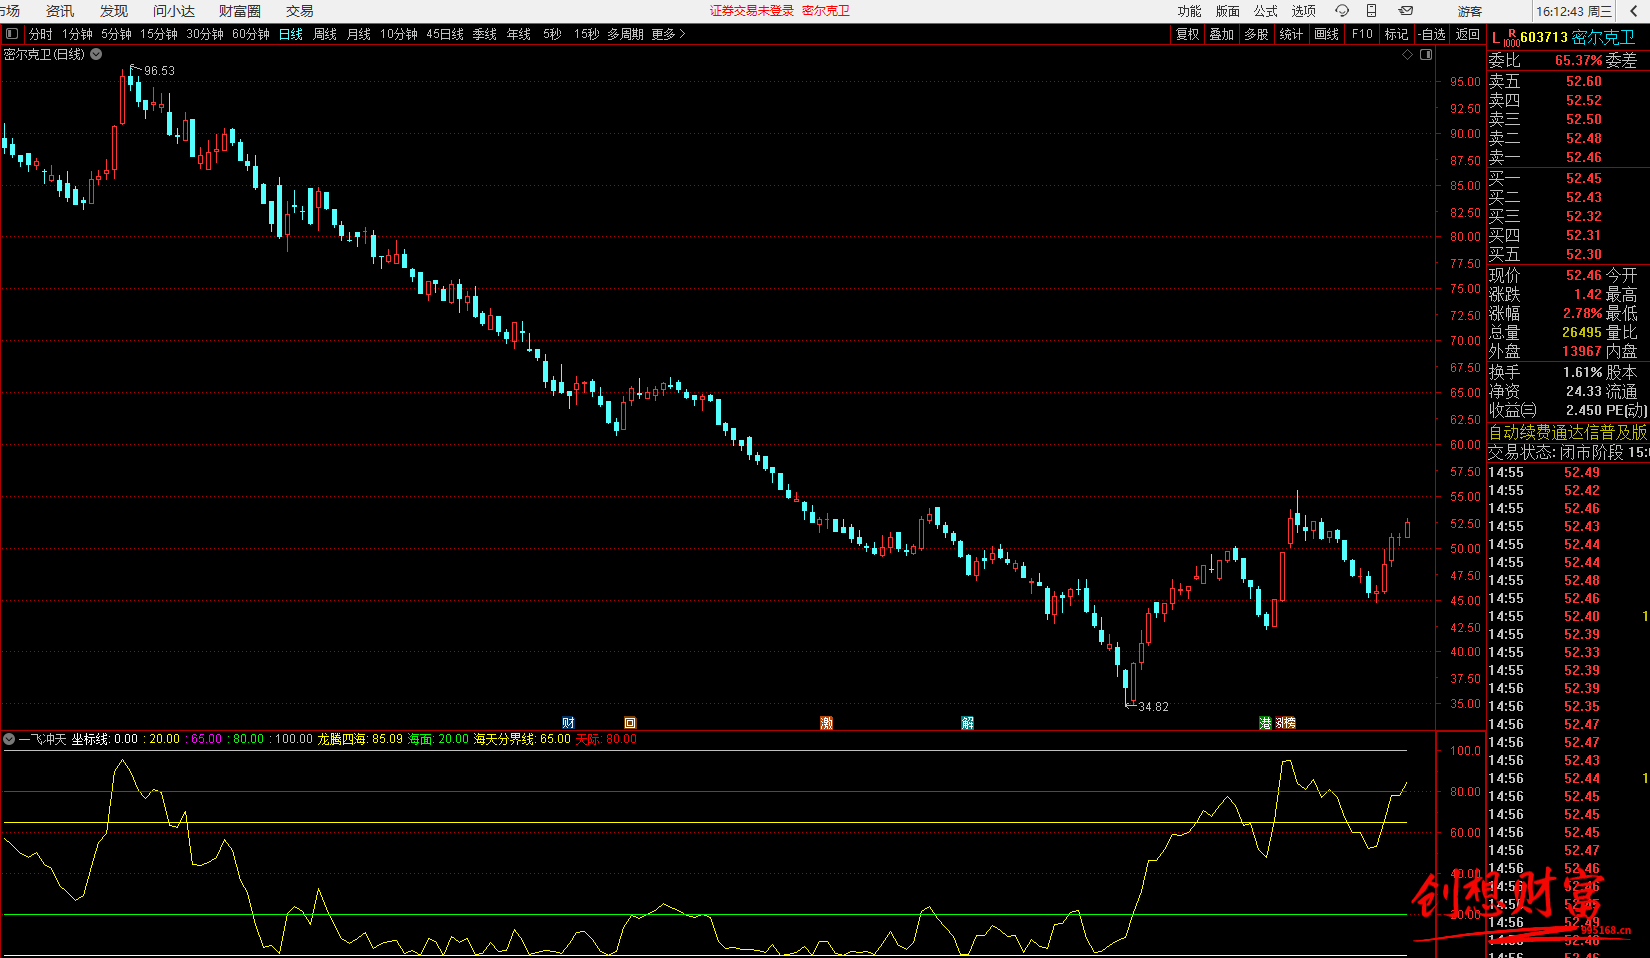
Task: Click the diamond icon above the price axis
Action: tap(1408, 54)
